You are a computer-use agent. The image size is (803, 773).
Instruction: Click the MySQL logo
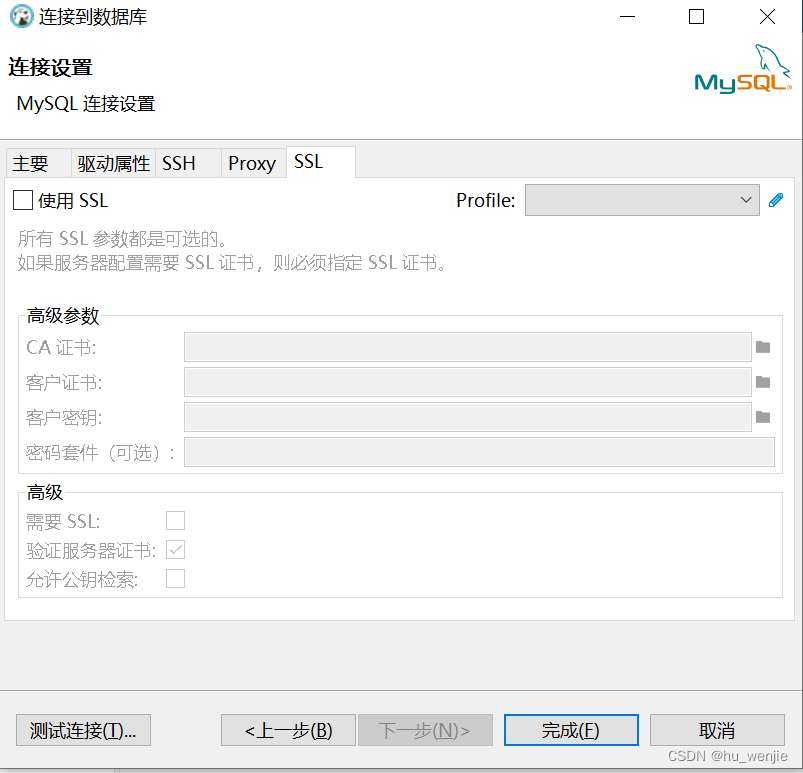pos(741,66)
